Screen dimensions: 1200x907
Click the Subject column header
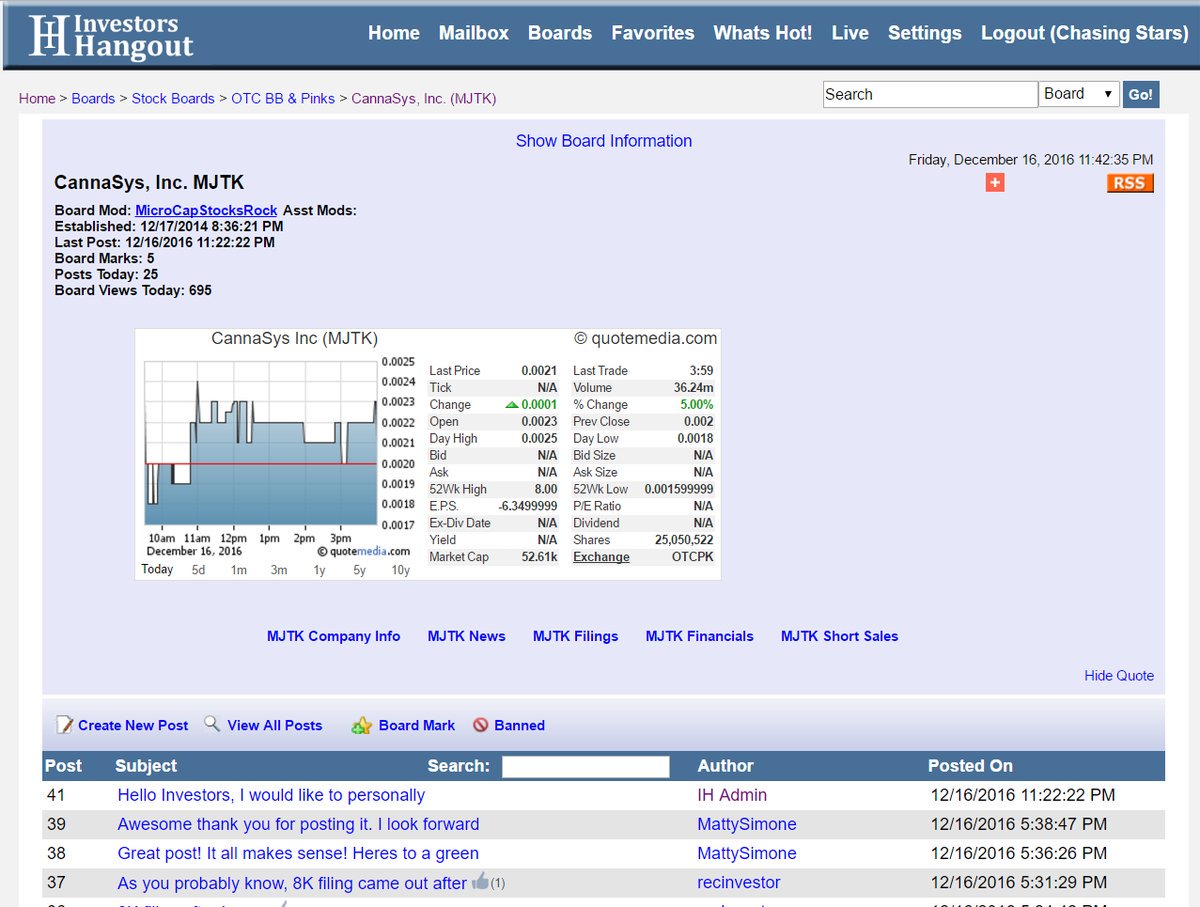pyautogui.click(x=146, y=766)
